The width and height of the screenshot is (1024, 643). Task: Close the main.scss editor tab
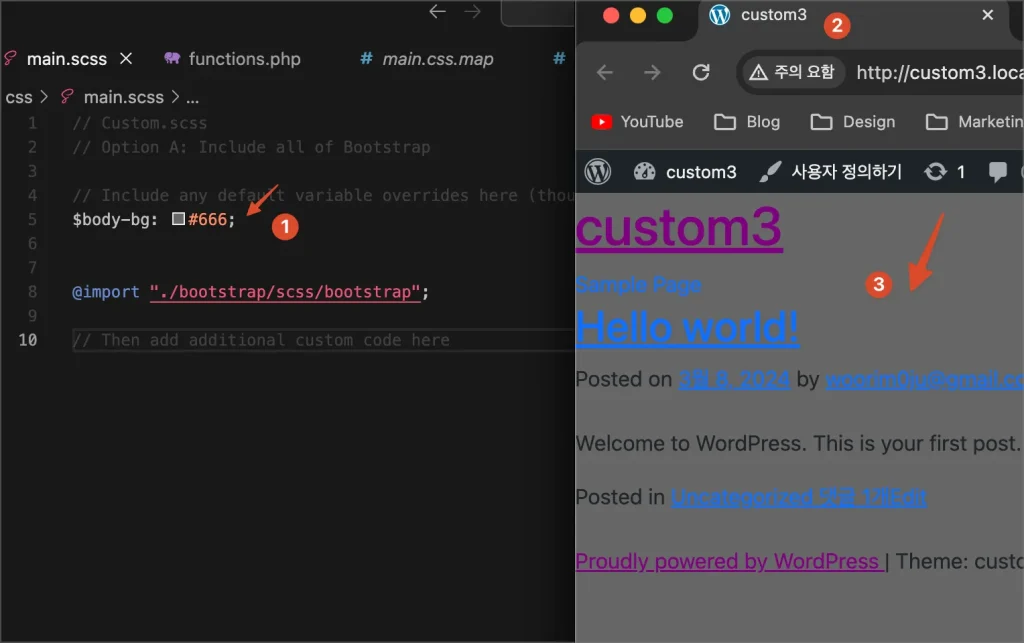tap(126, 59)
